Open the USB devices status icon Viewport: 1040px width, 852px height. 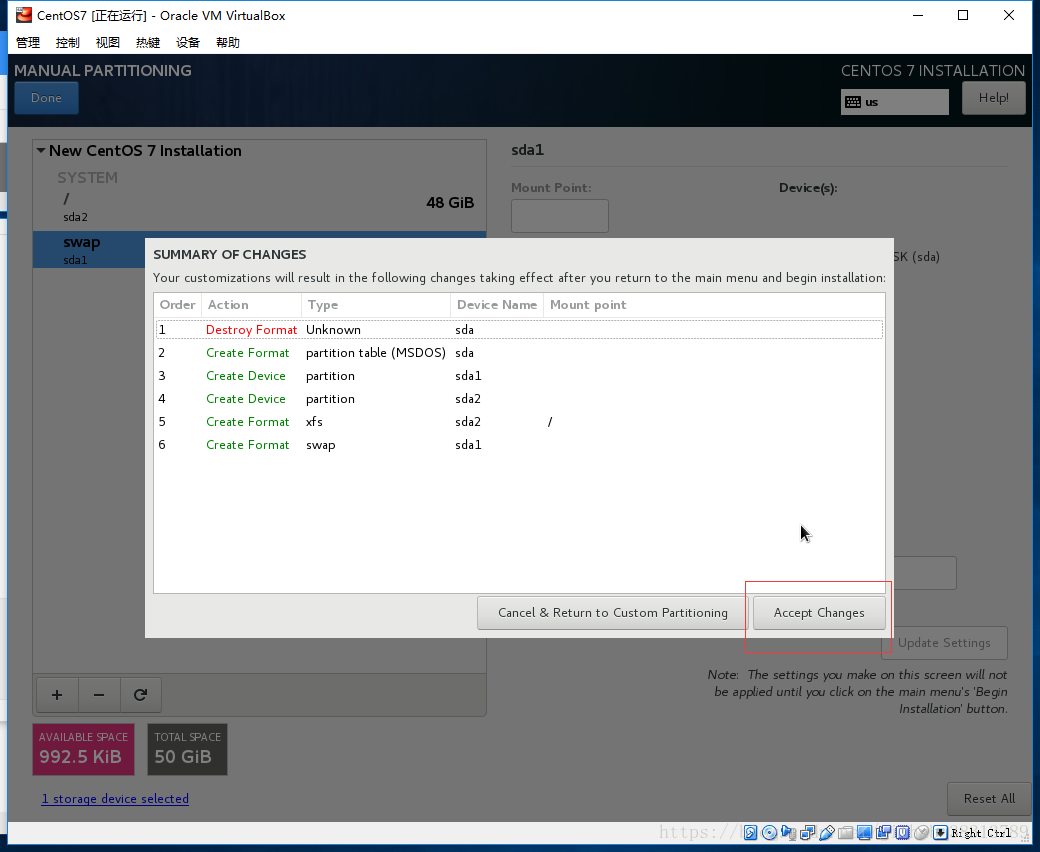click(x=826, y=833)
